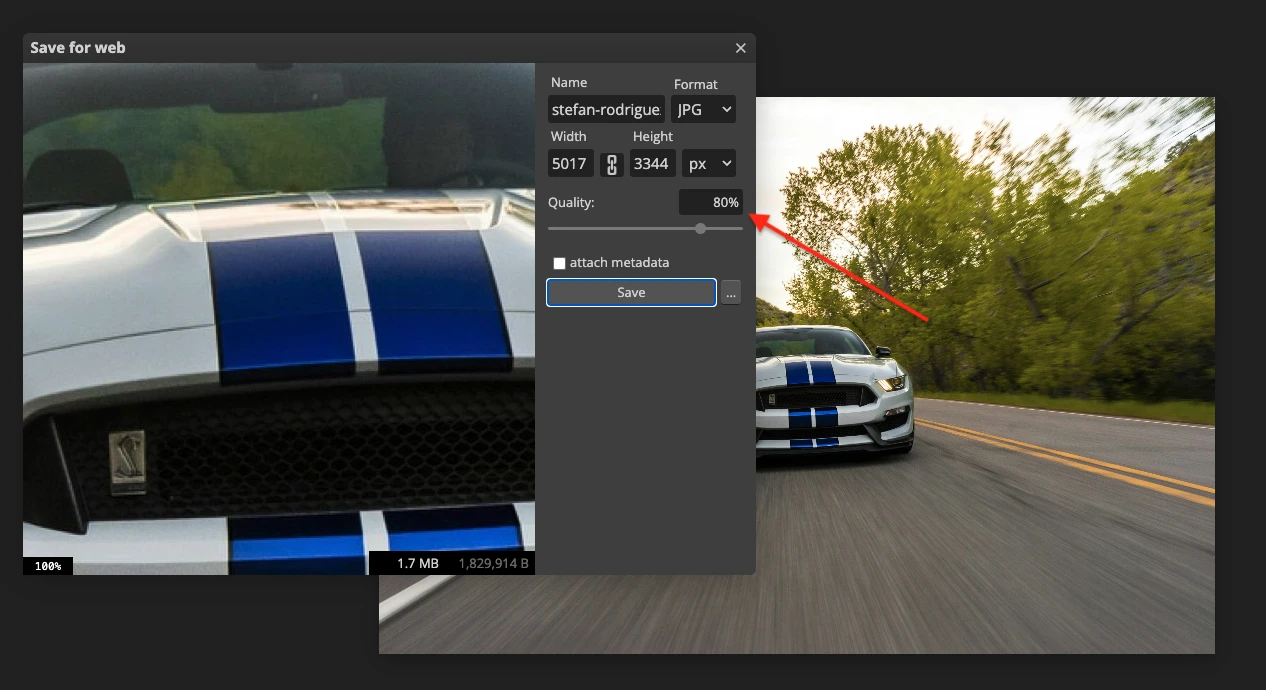Click the Quality: label

click(x=570, y=202)
